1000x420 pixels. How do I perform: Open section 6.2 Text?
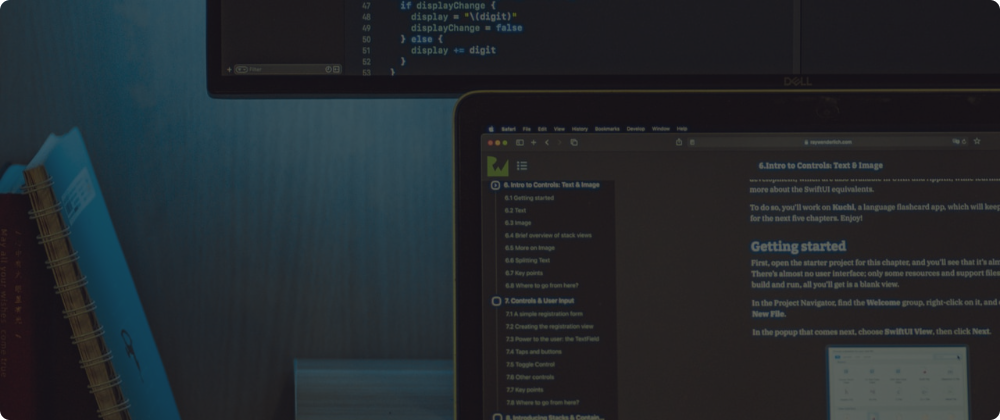[x=515, y=210]
